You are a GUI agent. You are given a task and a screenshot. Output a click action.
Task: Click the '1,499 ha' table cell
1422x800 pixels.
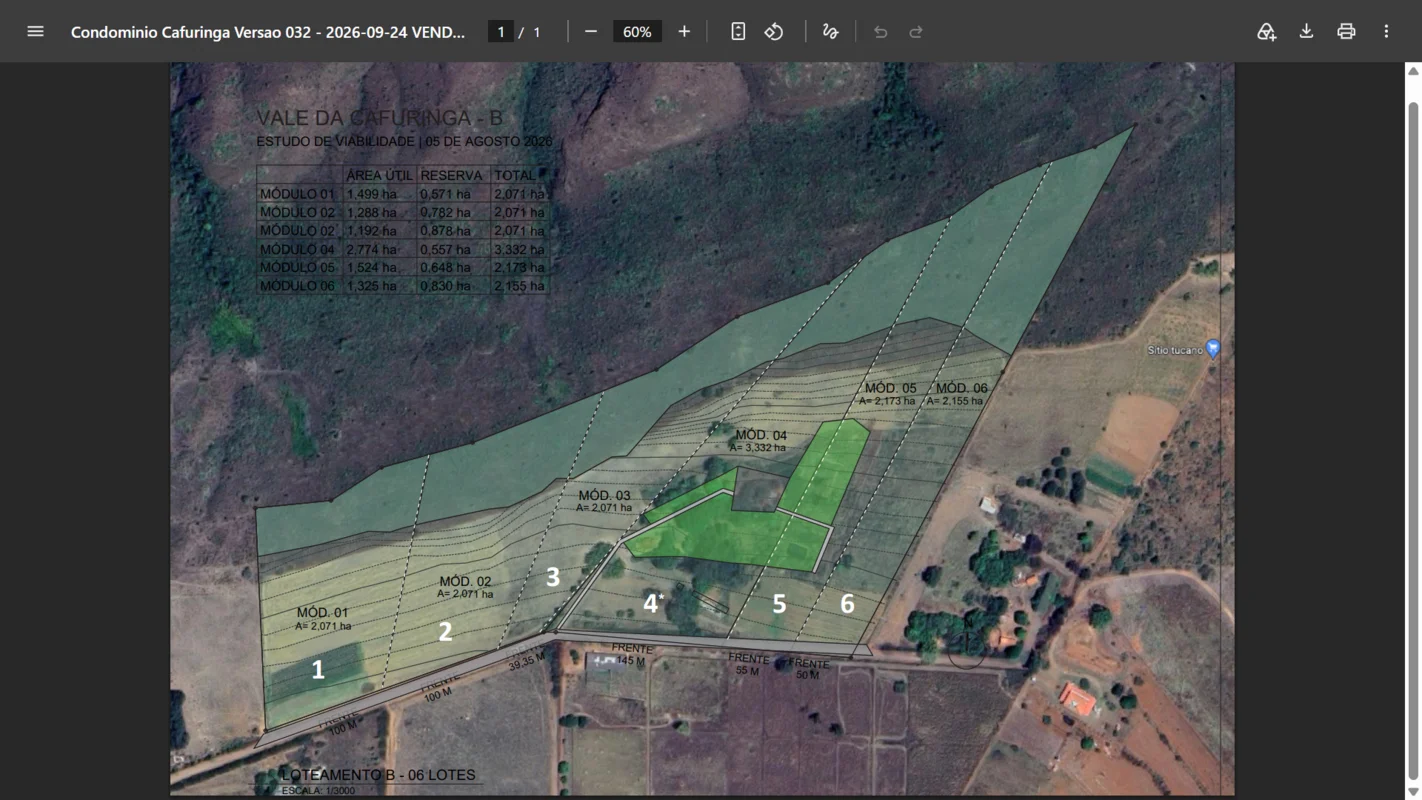coord(371,194)
